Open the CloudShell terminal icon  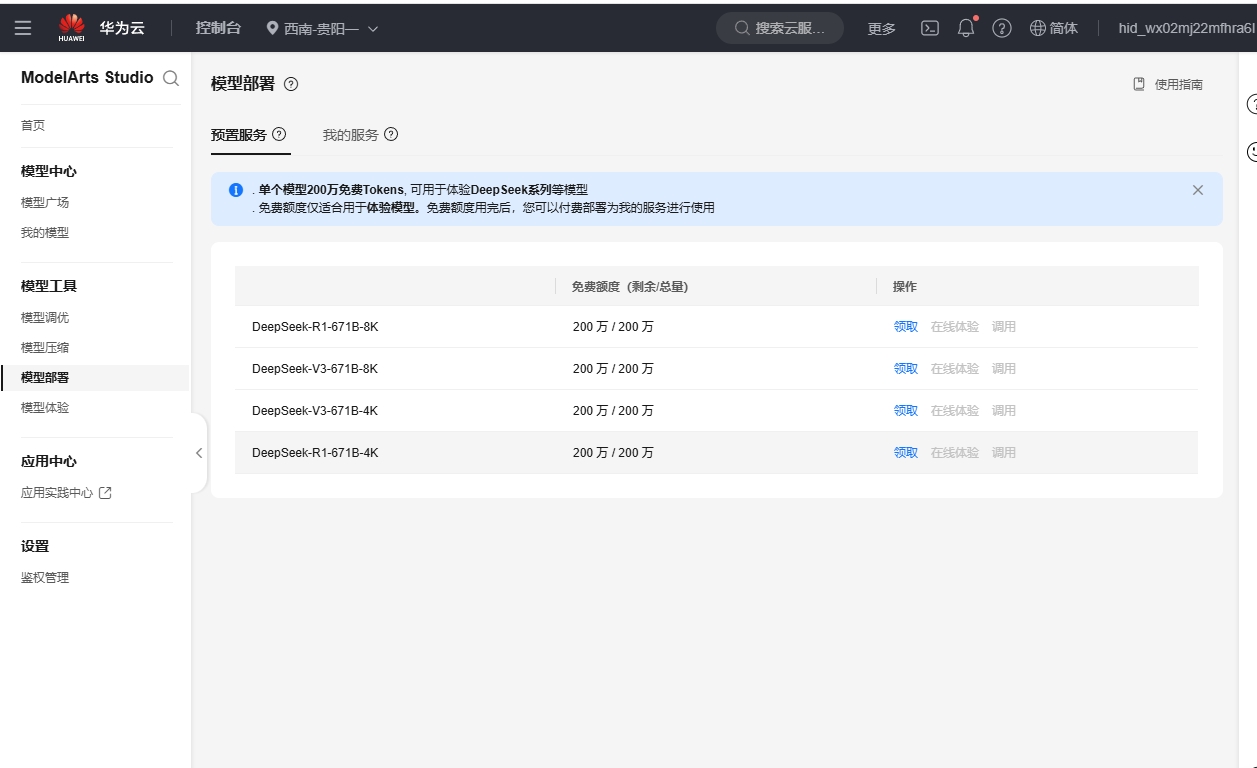tap(930, 28)
